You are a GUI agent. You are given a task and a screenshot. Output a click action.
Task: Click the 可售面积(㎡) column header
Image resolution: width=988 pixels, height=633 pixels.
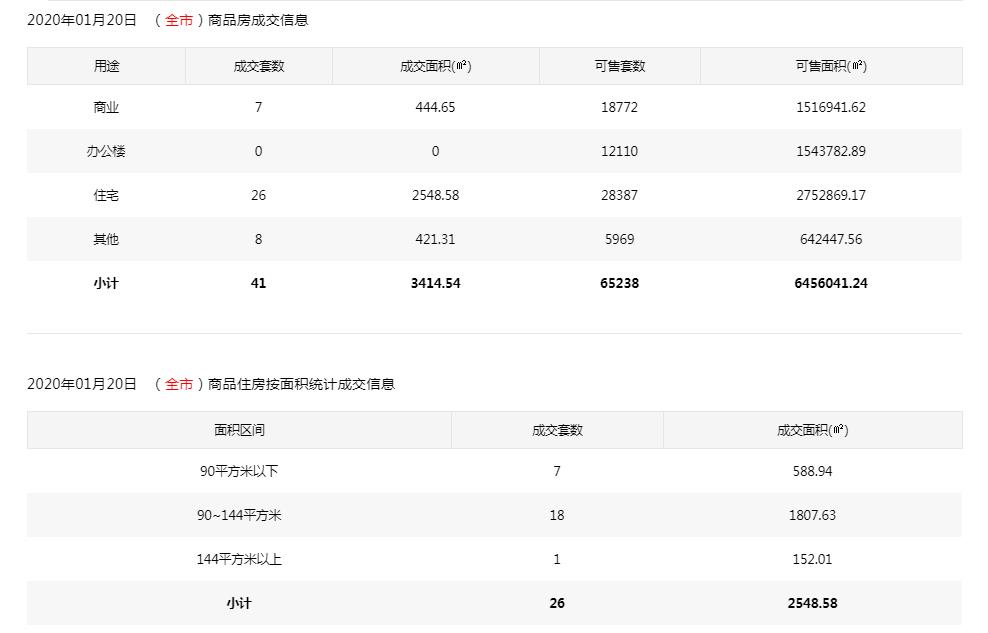[831, 66]
